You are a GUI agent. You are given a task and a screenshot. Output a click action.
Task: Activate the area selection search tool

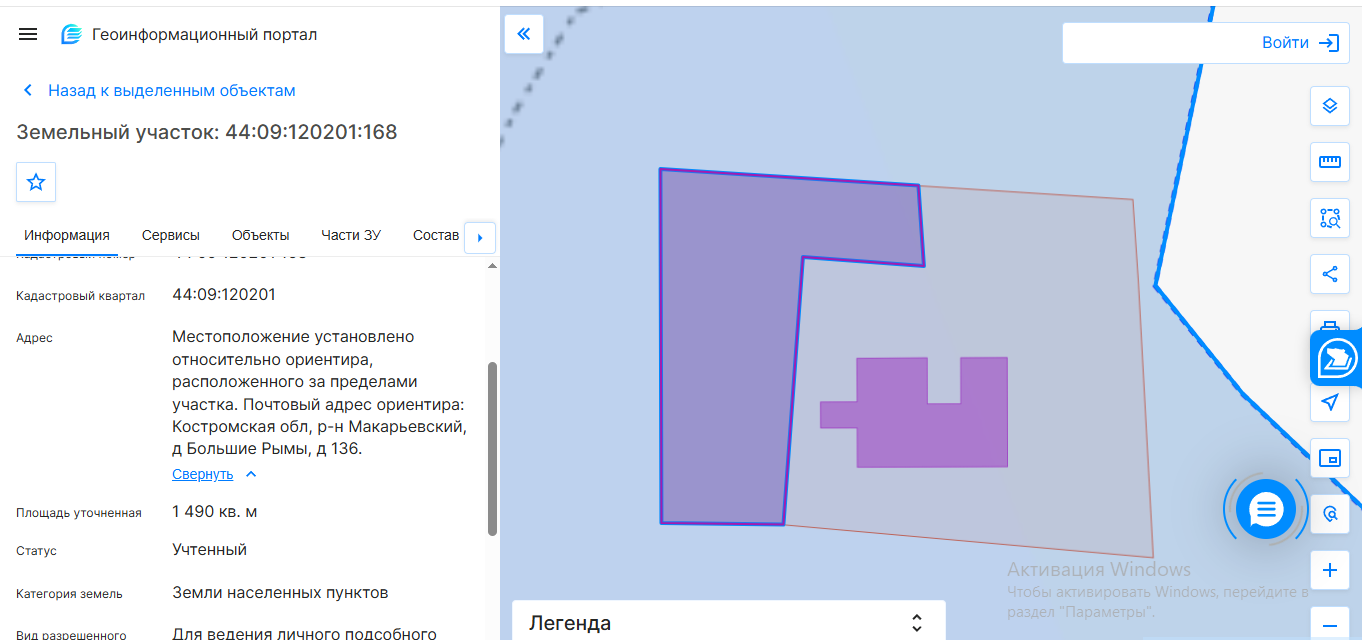tap(1329, 218)
